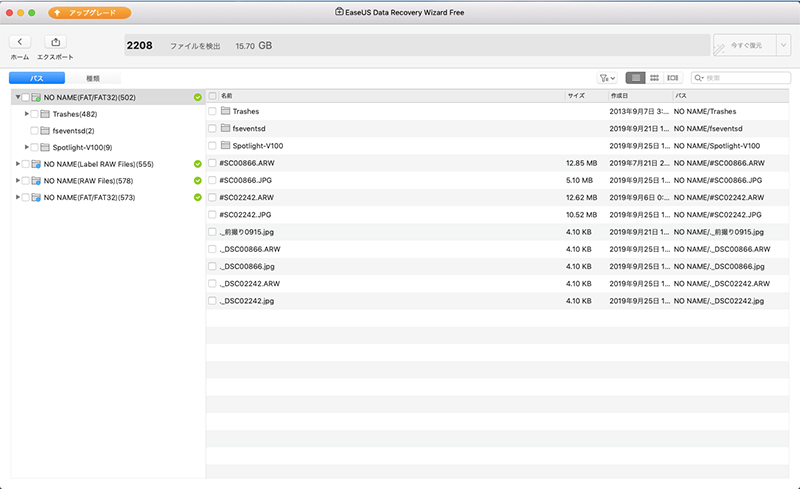This screenshot has width=800, height=489.
Task: Tick the select-all checkbox in header
Action: (x=213, y=96)
